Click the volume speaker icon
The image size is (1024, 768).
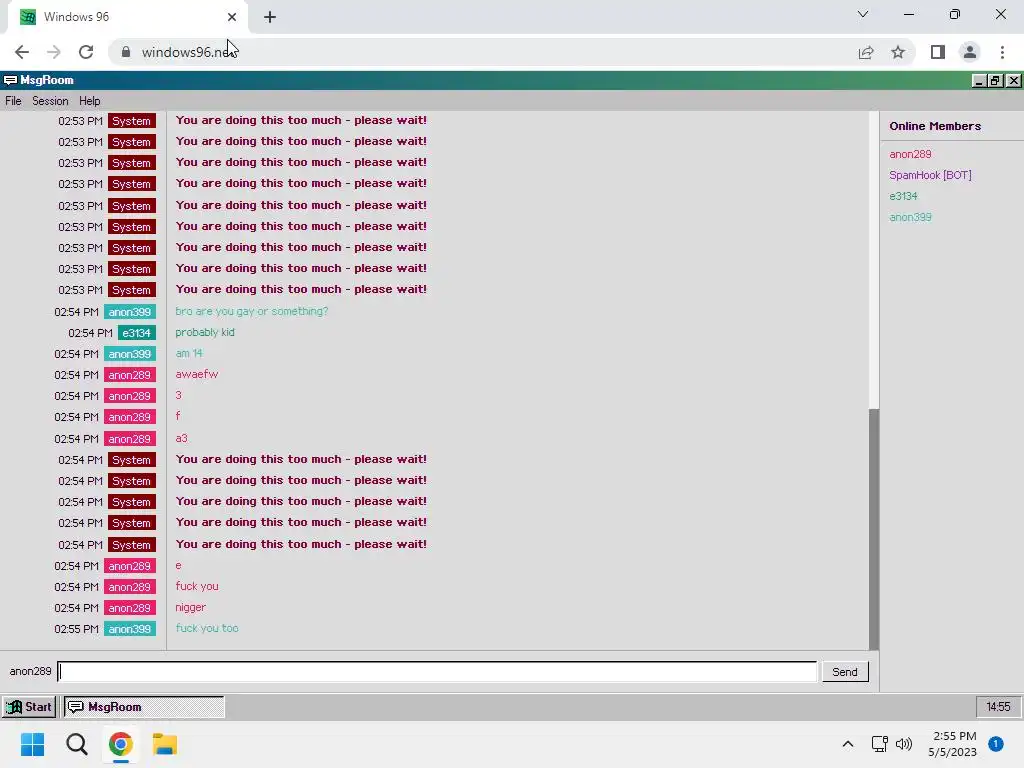coord(904,744)
